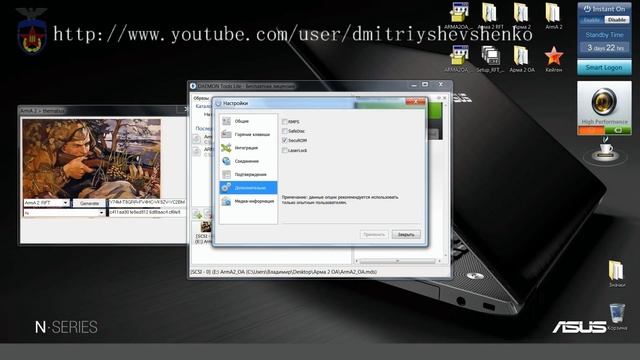This screenshot has height=360, width=640.
Task: Open the Арма 2 OA desktop folder
Action: tap(521, 59)
